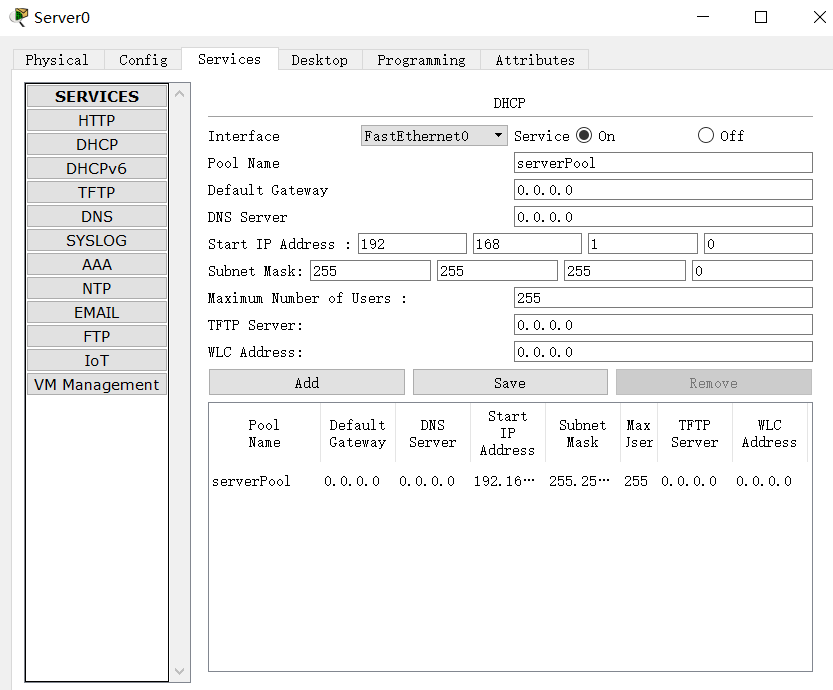Click services list scrollbar up arrow
Image resolution: width=833 pixels, height=690 pixels.
coord(180,95)
